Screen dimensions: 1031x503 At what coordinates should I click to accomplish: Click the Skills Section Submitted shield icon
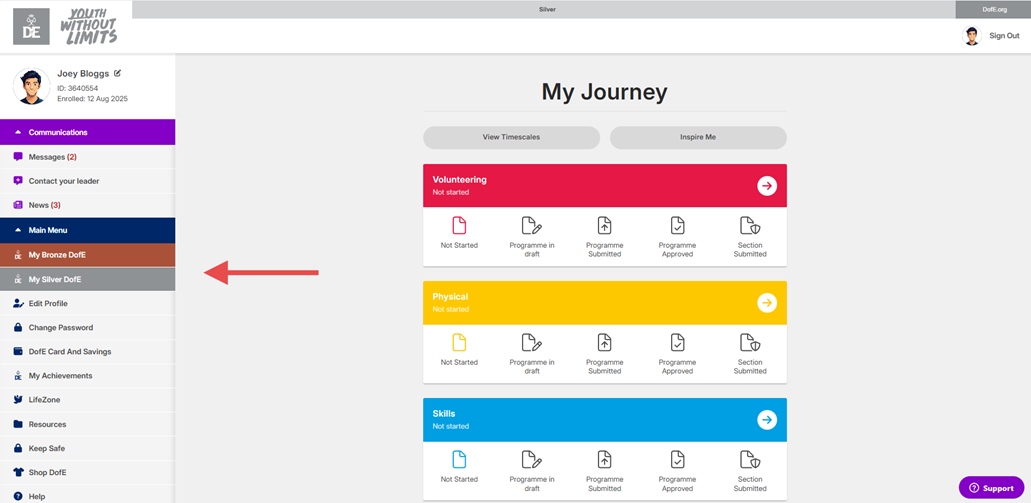point(750,460)
